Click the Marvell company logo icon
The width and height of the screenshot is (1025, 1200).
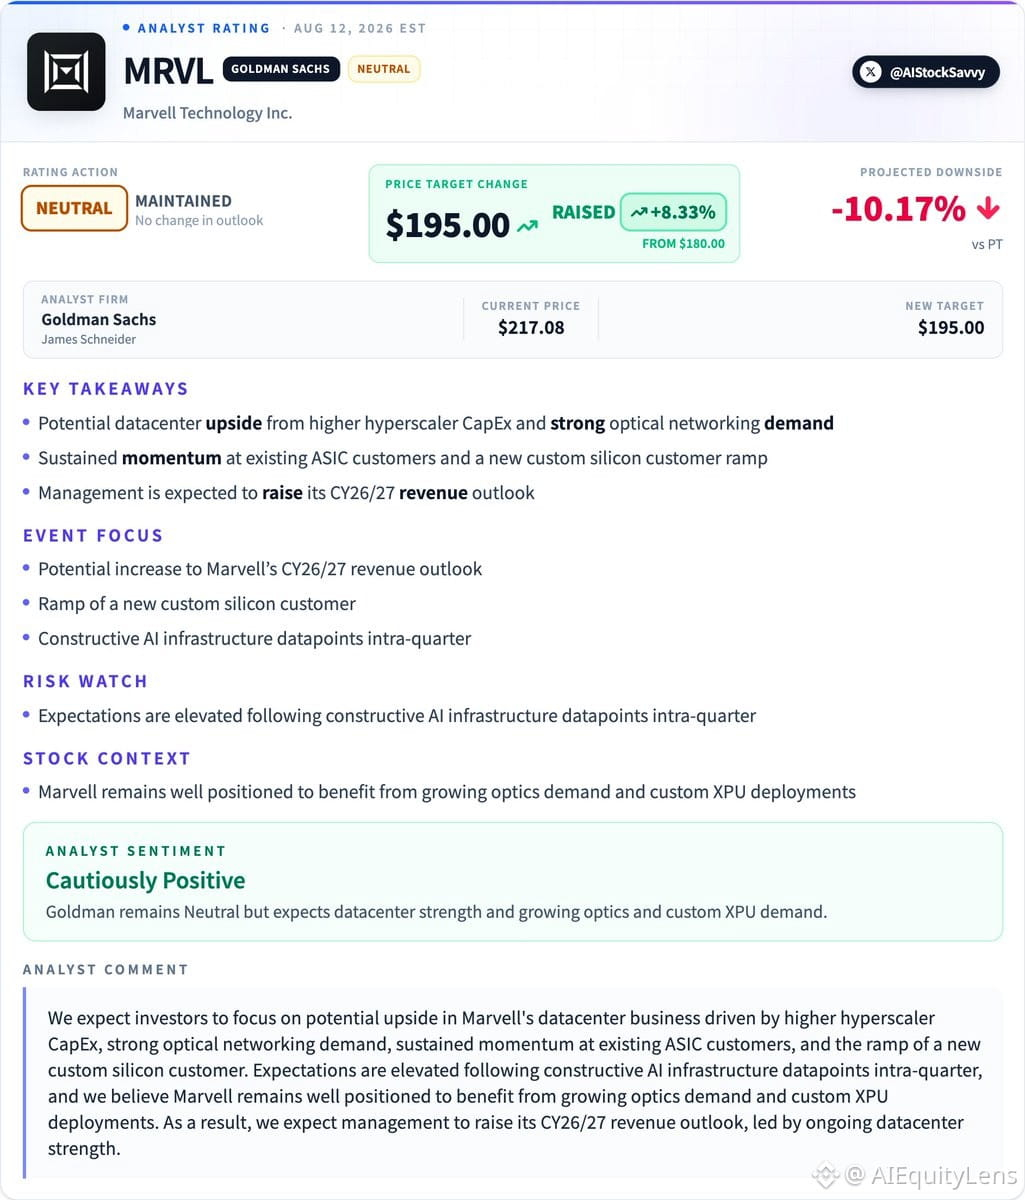pyautogui.click(x=66, y=72)
